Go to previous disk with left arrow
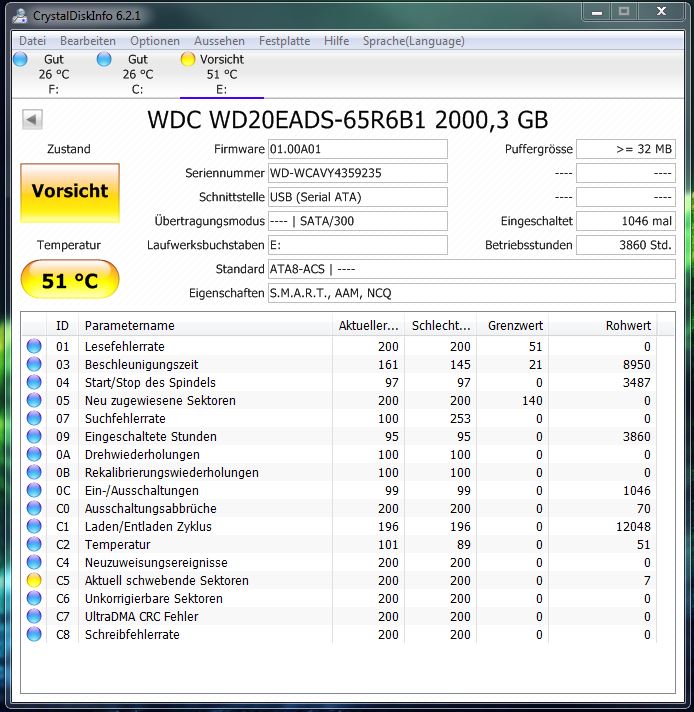694x712 pixels. pos(32,119)
